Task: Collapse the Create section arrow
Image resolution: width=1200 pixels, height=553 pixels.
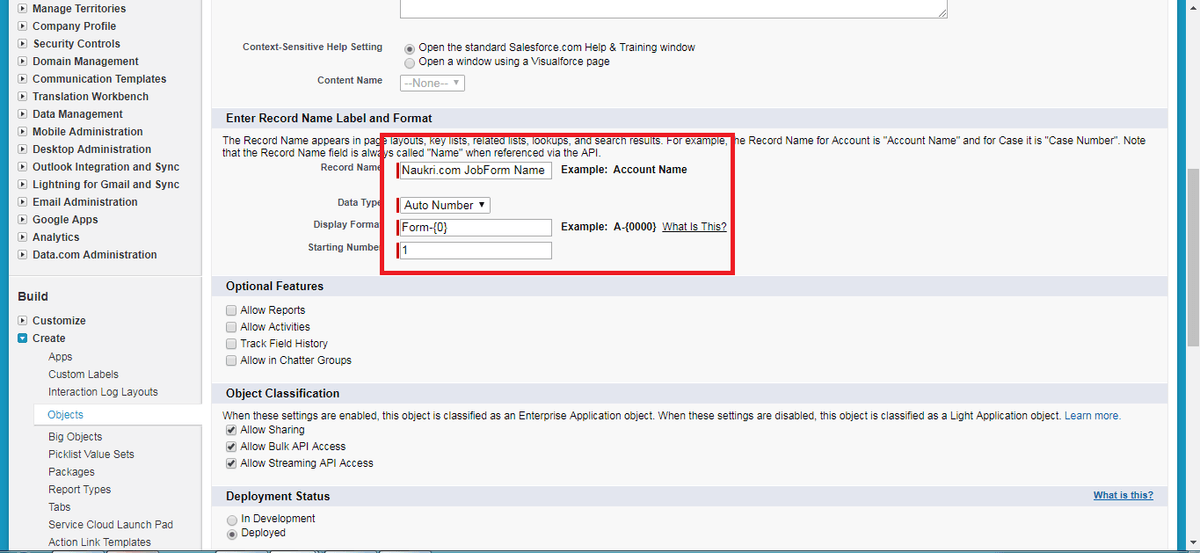Action: point(23,339)
